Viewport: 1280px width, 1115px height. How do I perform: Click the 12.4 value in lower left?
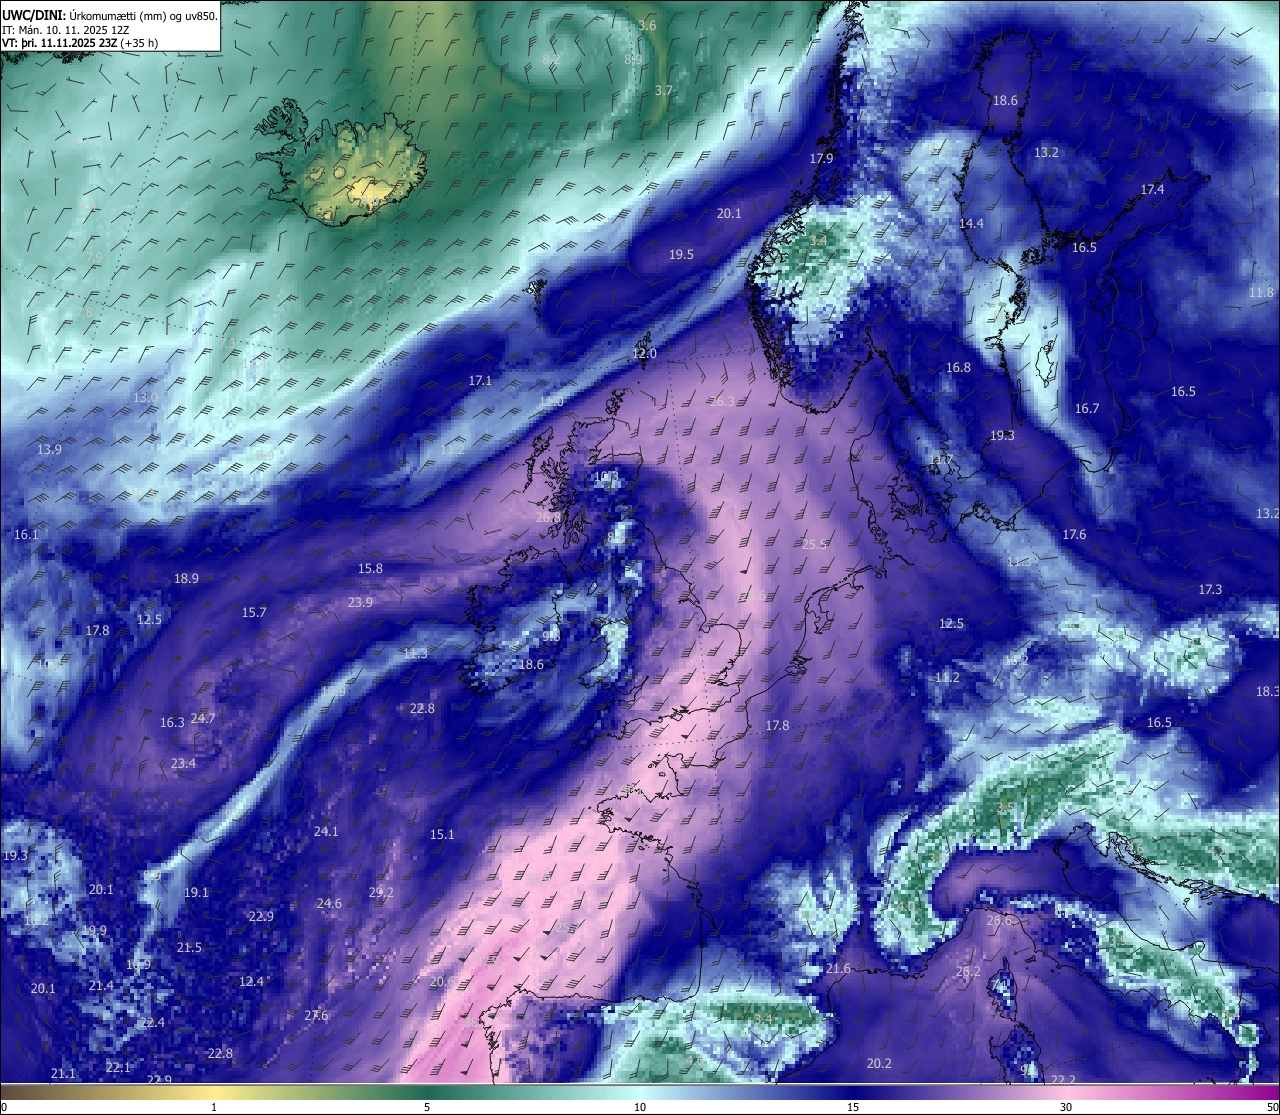click(251, 981)
